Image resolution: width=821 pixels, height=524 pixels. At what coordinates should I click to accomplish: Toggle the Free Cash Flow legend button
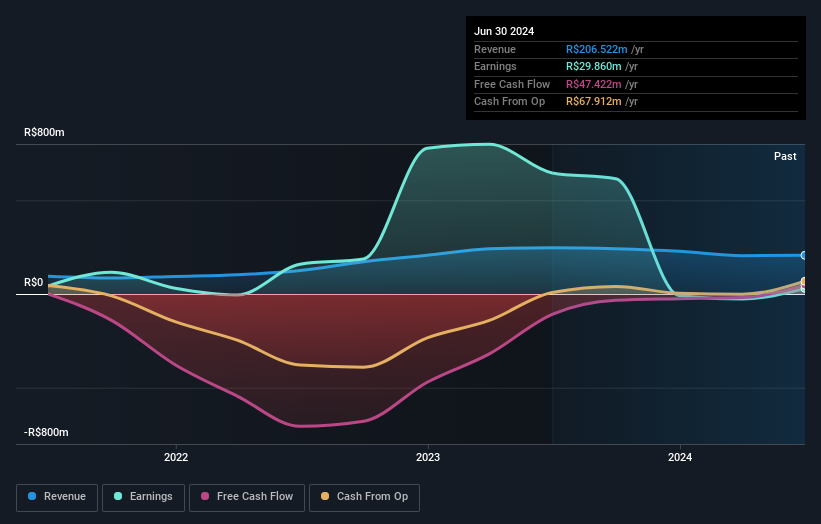coord(247,497)
